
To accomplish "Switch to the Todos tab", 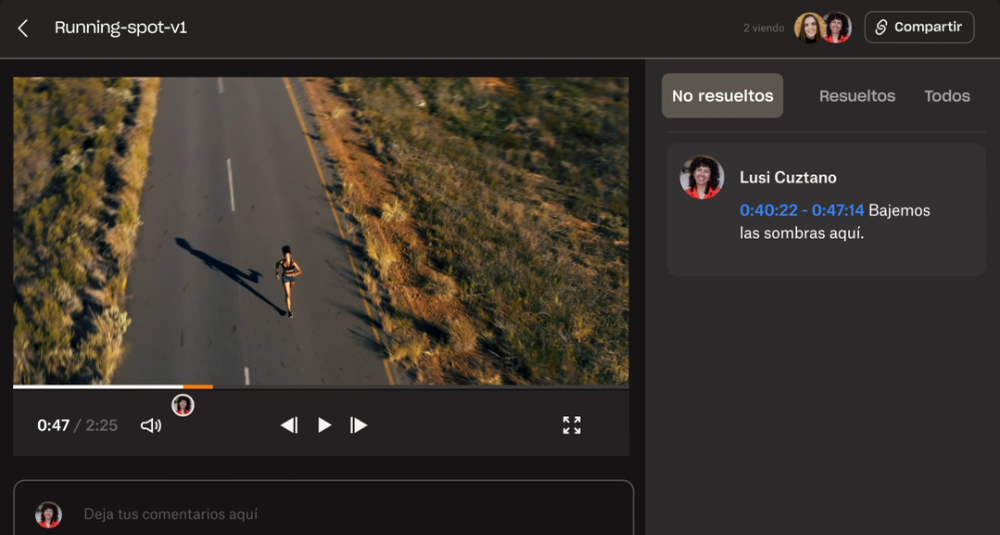I will (x=947, y=96).
